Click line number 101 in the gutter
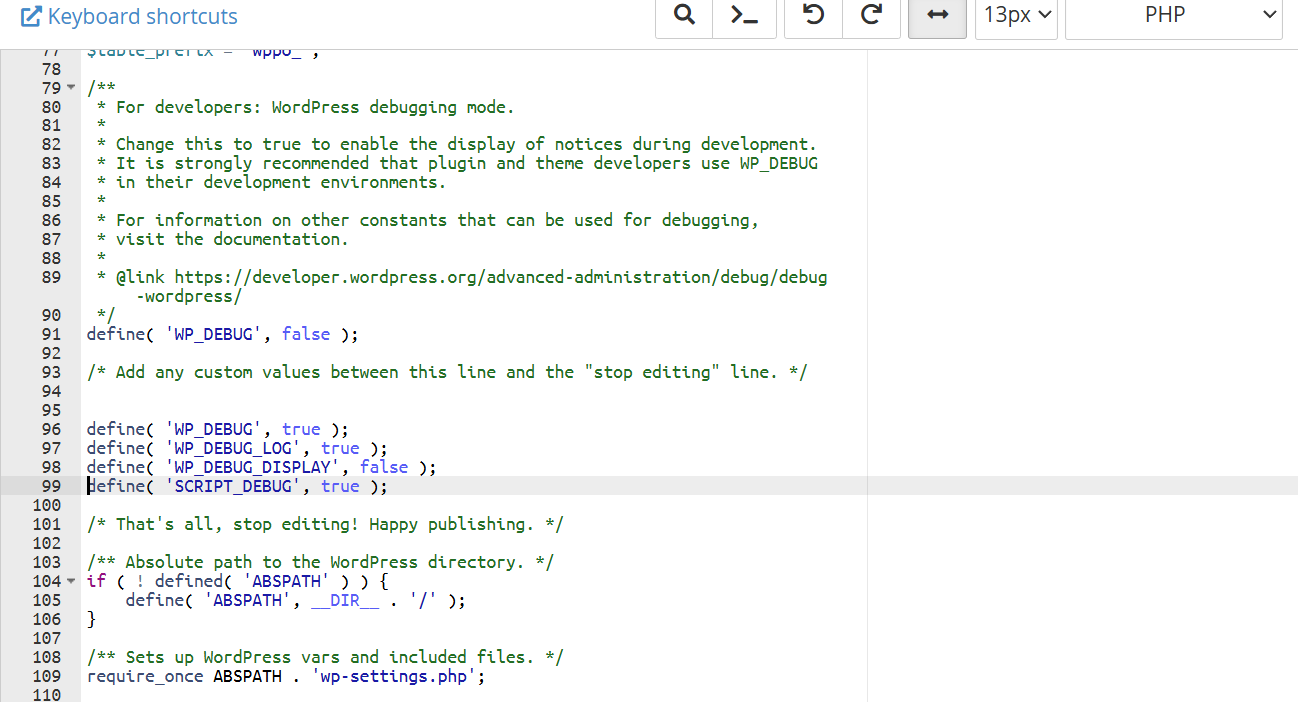Image resolution: width=1298 pixels, height=702 pixels. coord(47,524)
